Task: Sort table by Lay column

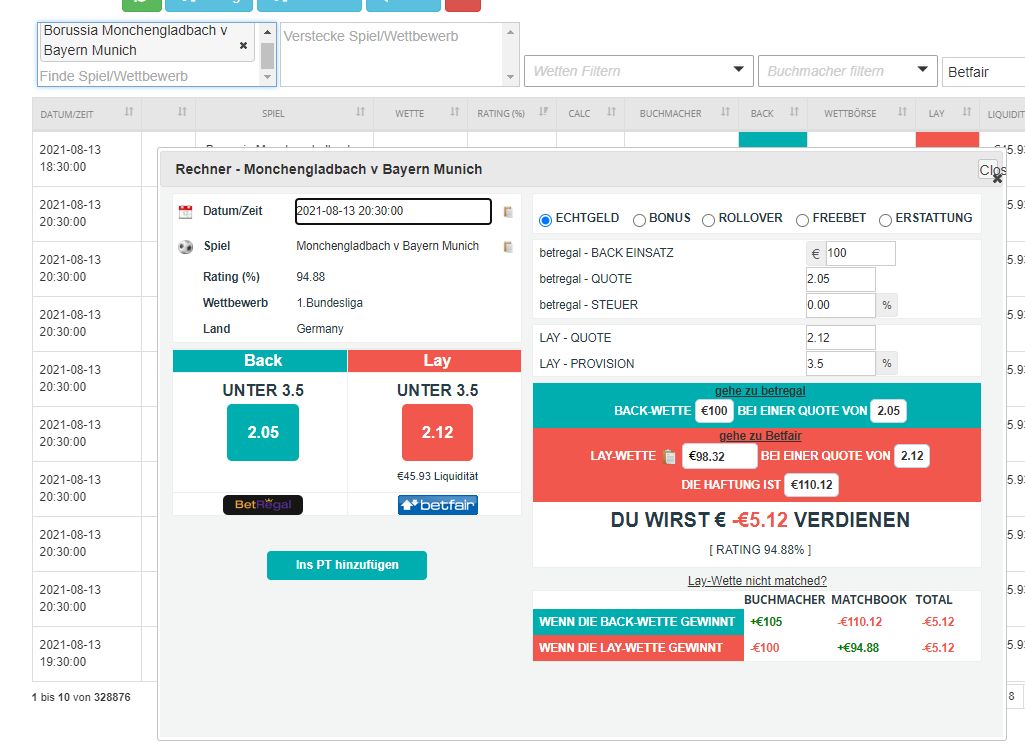Action: coord(967,112)
